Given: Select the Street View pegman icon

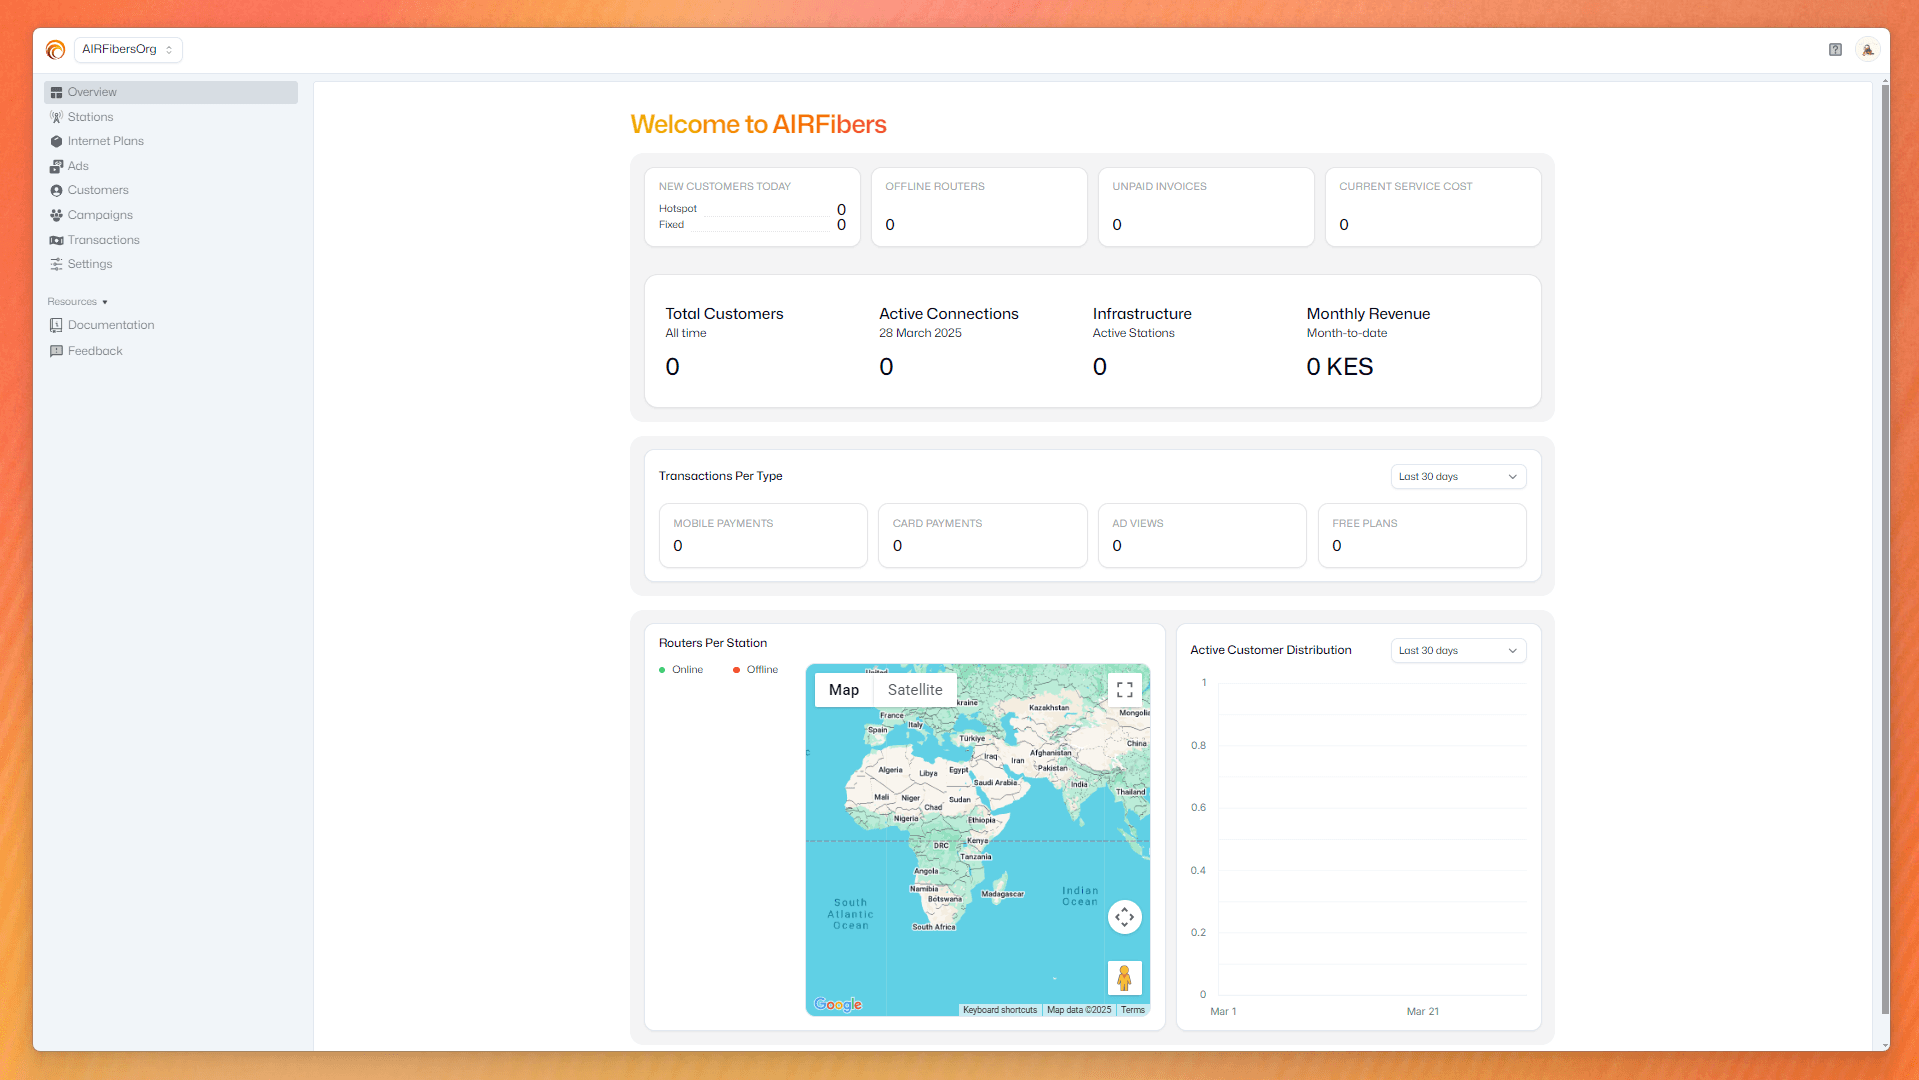Looking at the screenshot, I should pos(1124,977).
